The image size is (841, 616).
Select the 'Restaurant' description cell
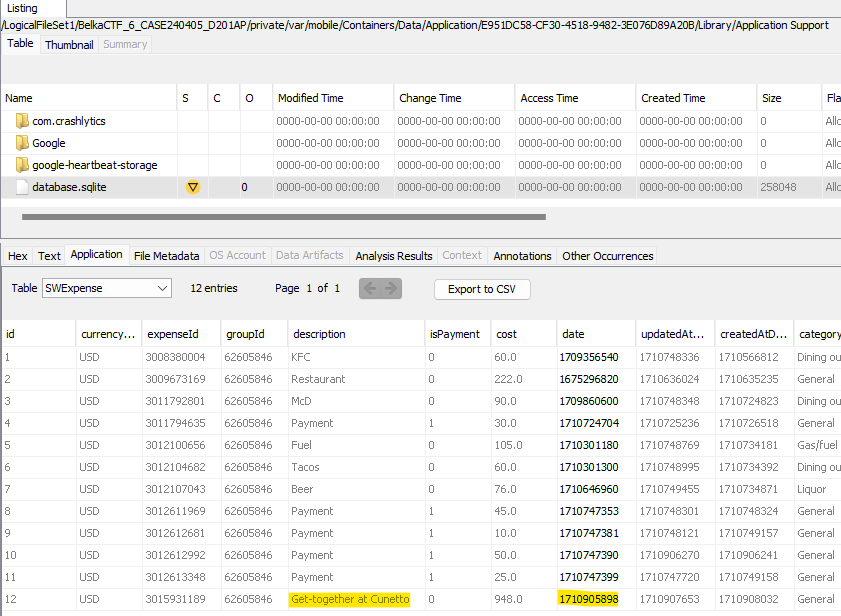[356, 379]
